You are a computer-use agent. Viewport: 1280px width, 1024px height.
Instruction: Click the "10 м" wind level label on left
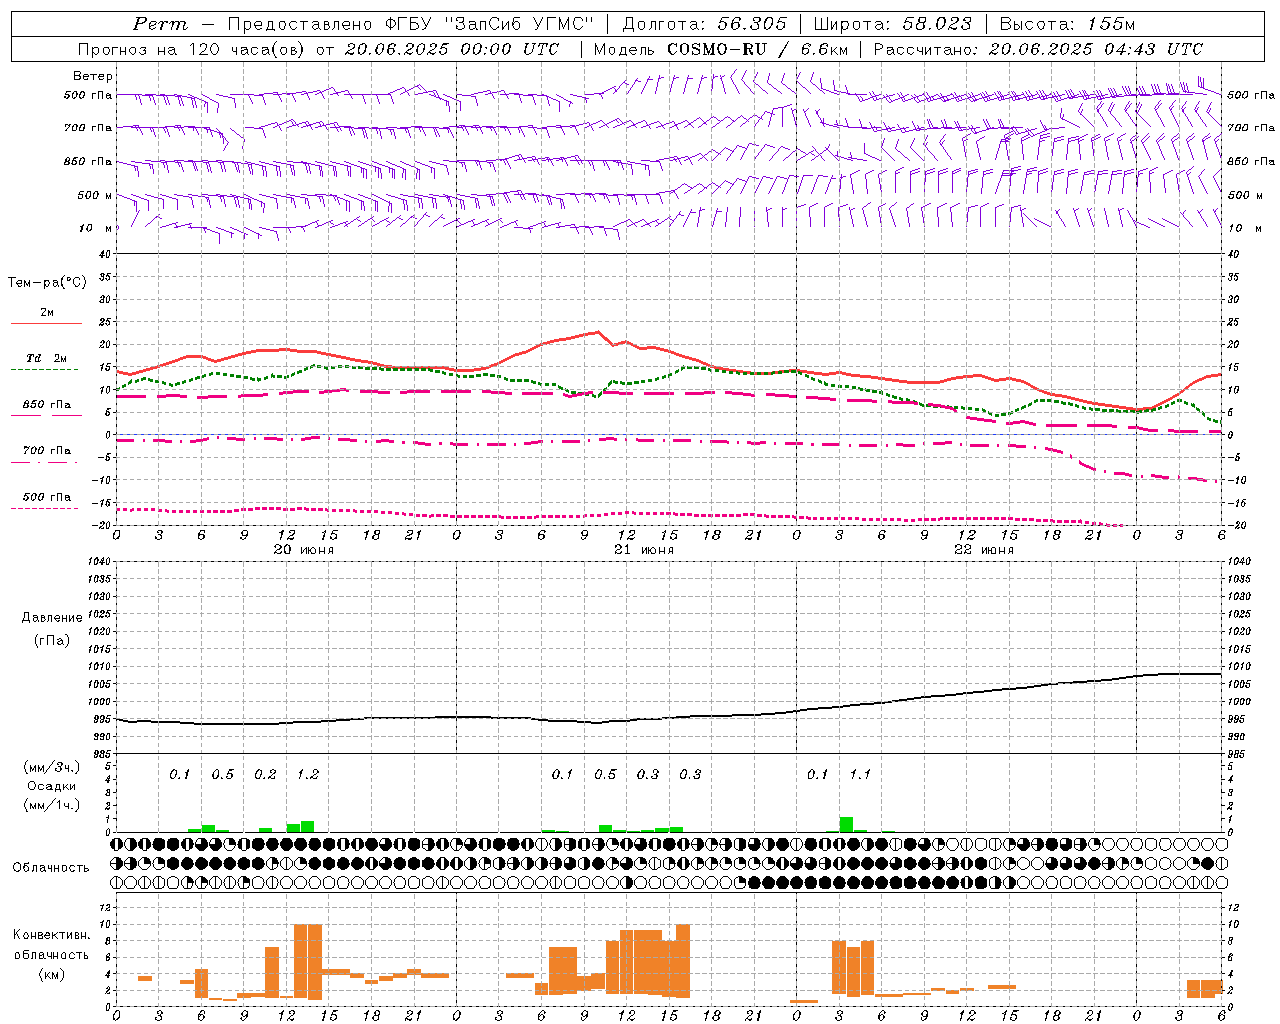pos(96,228)
